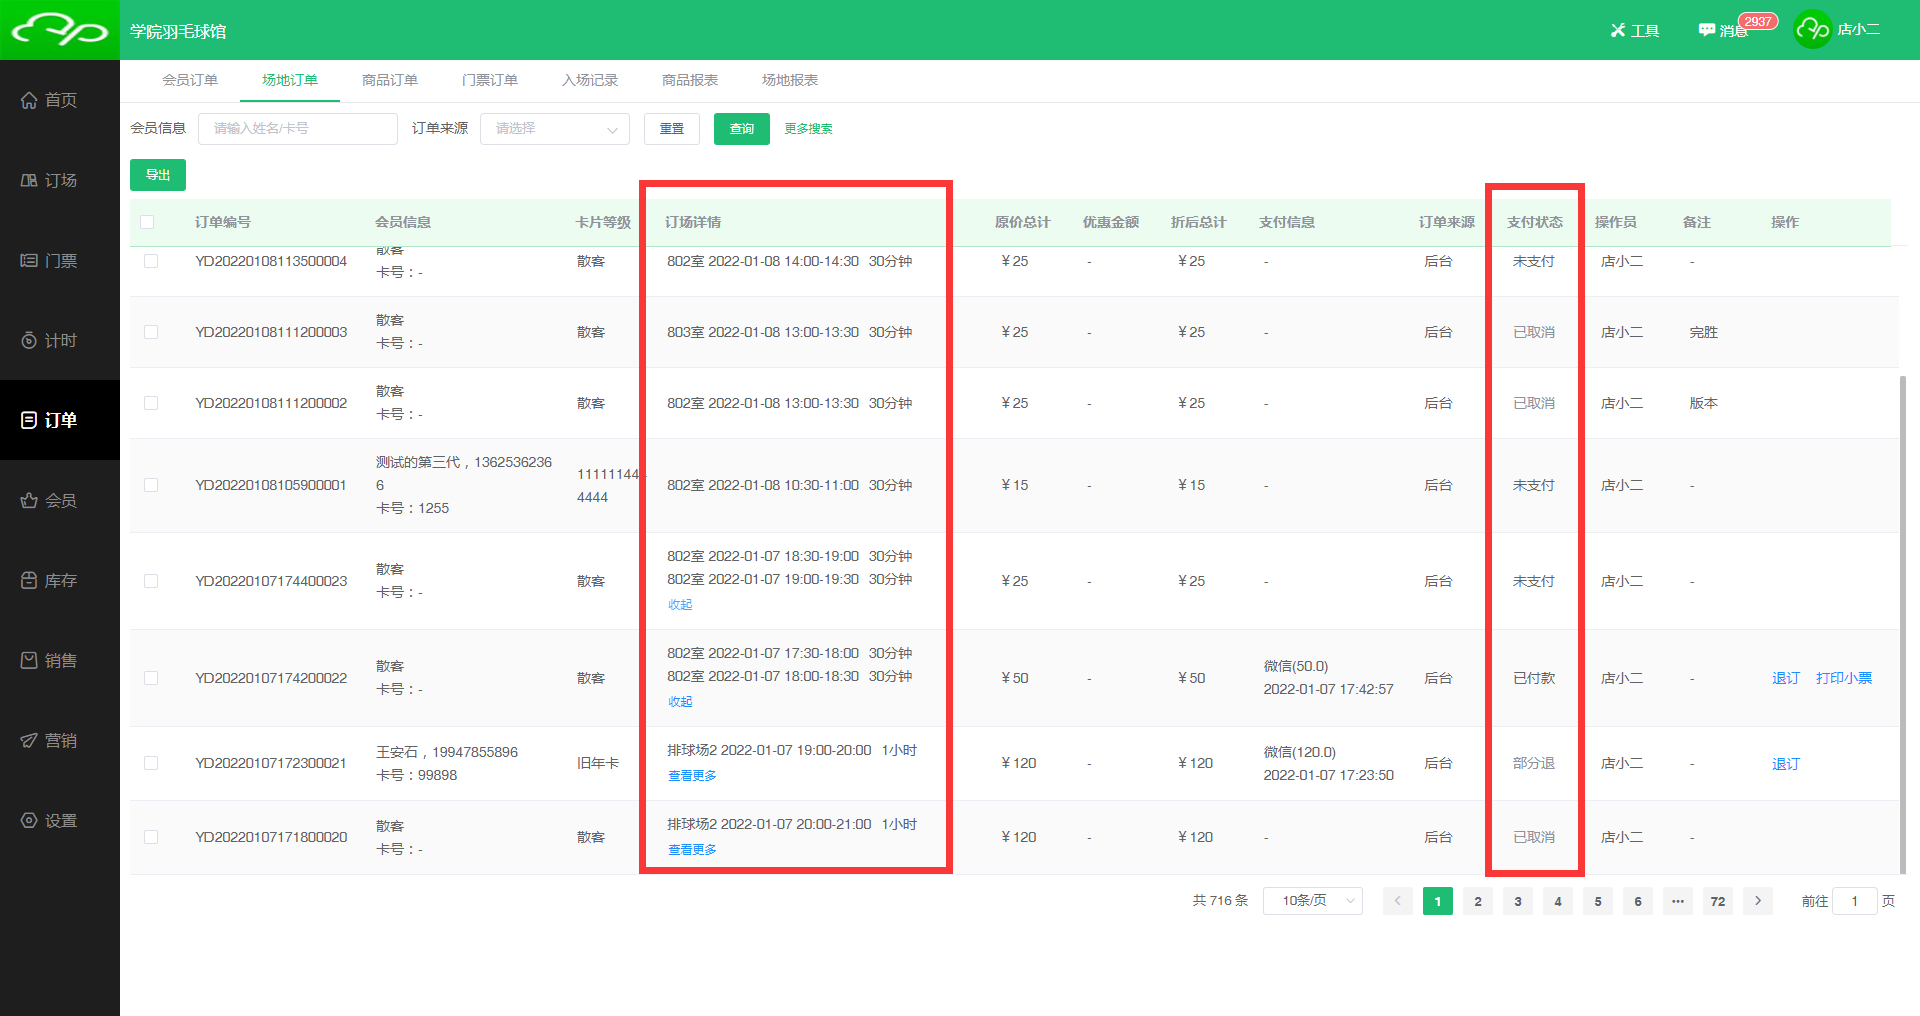Open the 营销 marketing sidebar icon

click(x=29, y=740)
